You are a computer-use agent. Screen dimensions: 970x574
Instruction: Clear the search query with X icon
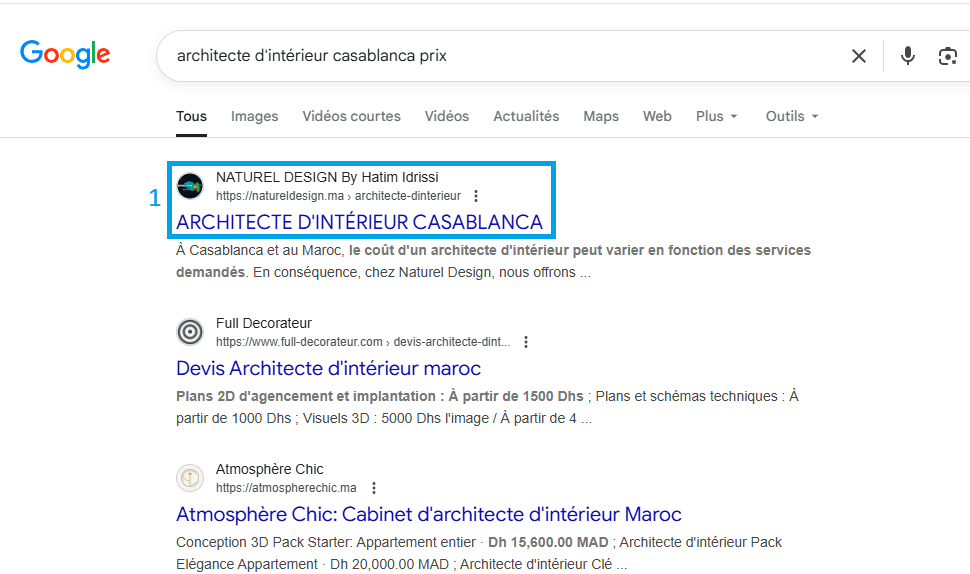pos(858,56)
